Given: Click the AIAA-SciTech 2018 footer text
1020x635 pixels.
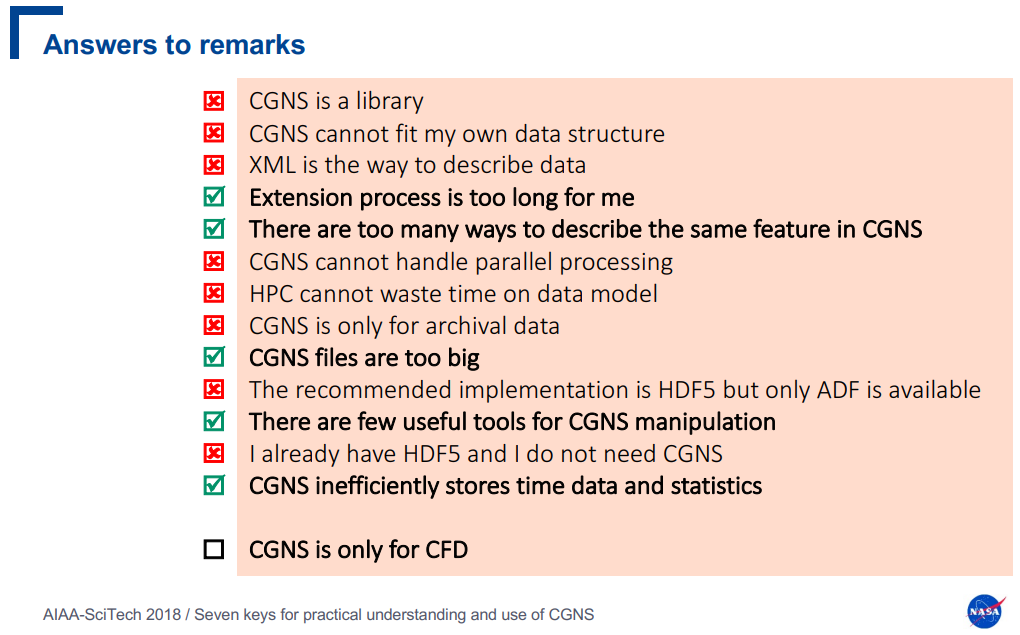Looking at the screenshot, I should tap(318, 614).
